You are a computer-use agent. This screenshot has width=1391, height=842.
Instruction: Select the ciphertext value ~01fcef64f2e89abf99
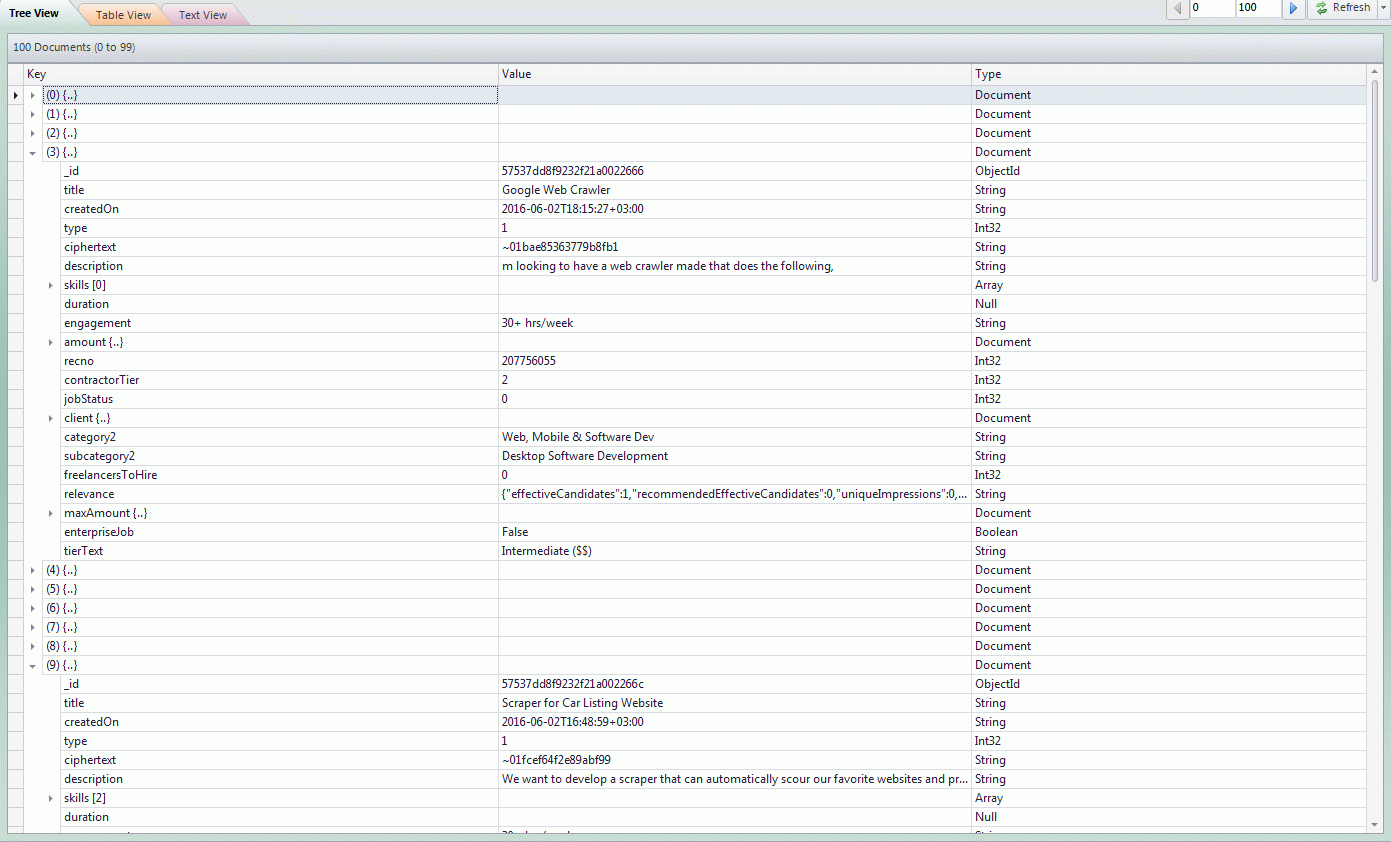tap(556, 760)
